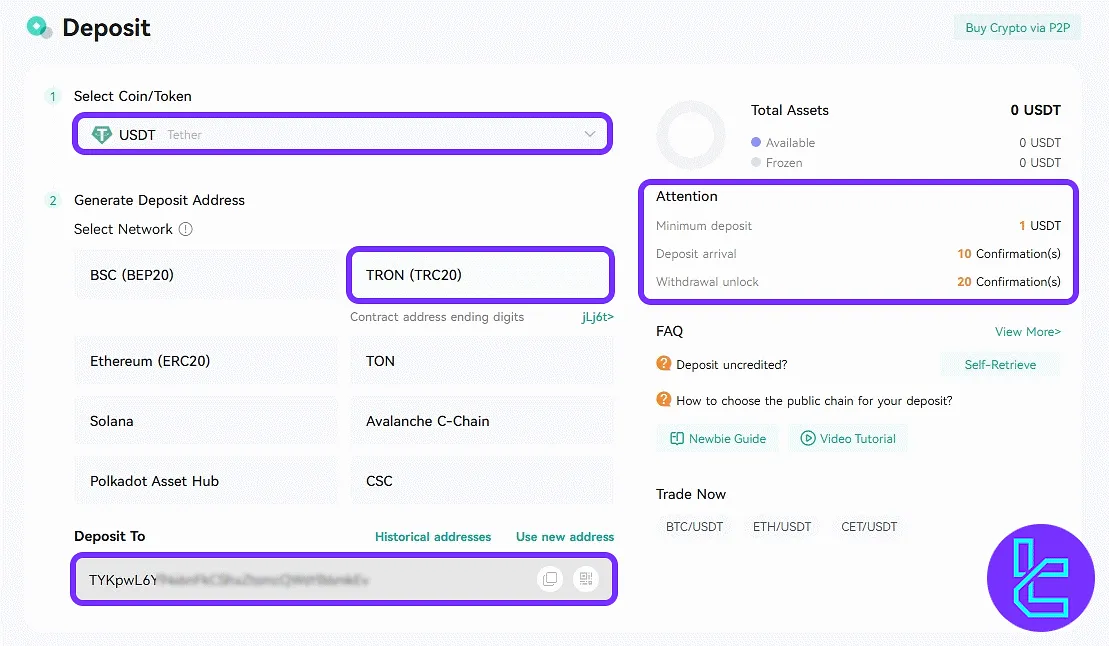
Task: Click the CoinEx logo icon beside Deposit
Action: (39, 28)
